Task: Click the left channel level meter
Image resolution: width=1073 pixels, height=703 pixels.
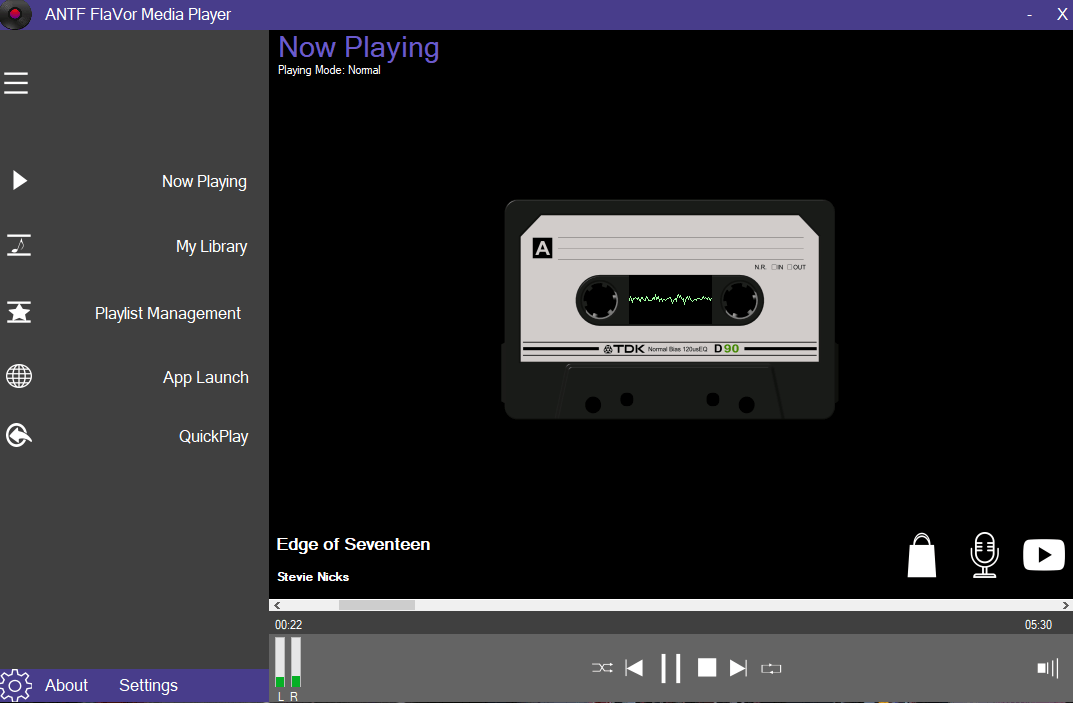Action: click(280, 662)
